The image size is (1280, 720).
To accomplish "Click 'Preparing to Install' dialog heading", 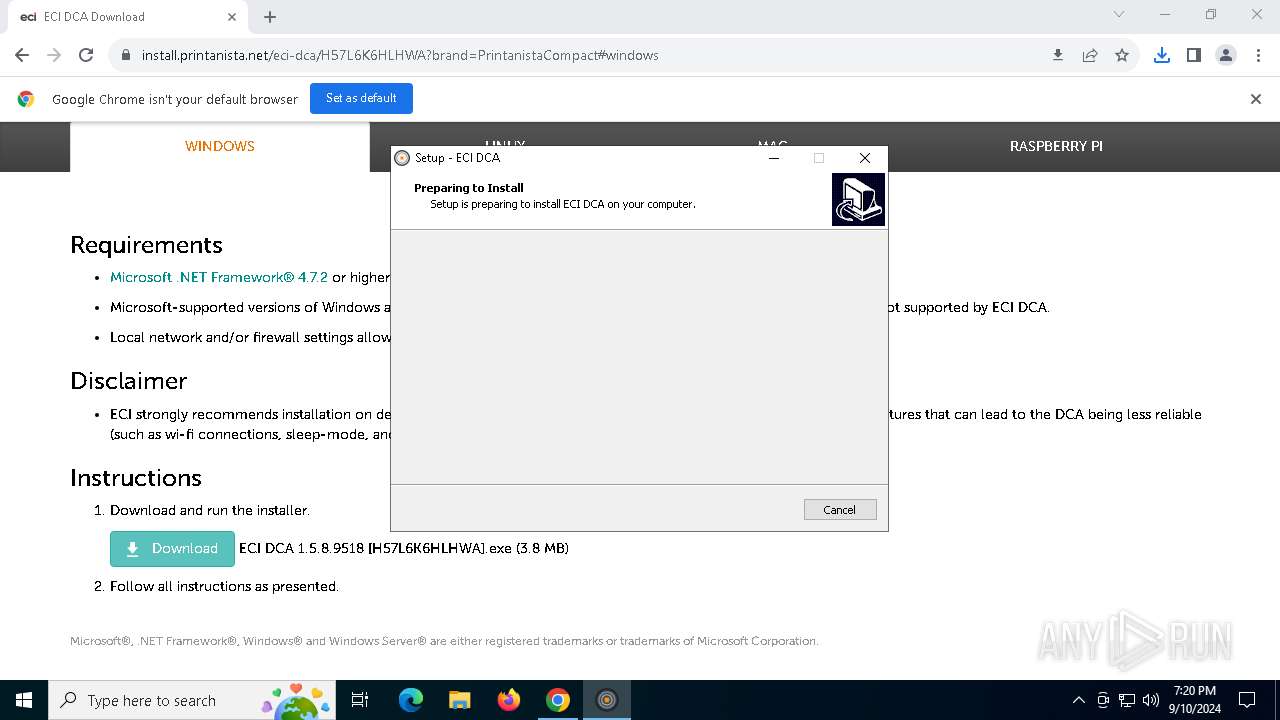I will (469, 188).
